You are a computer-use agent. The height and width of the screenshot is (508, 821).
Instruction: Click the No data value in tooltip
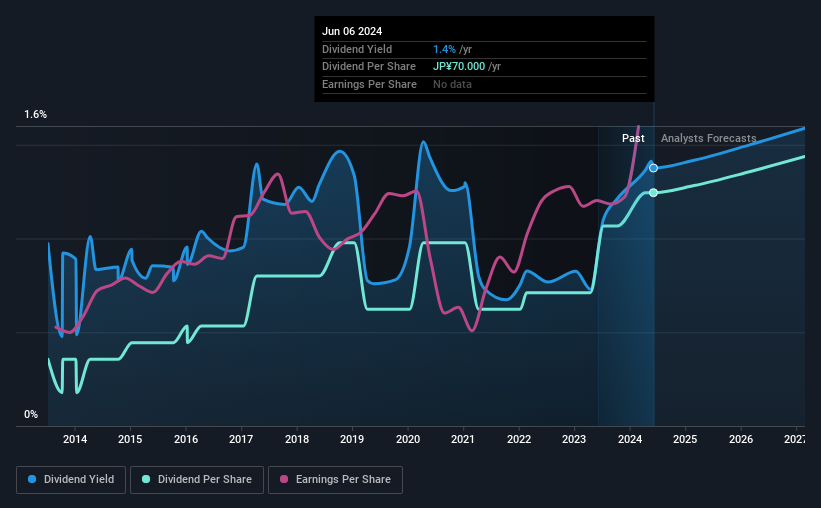click(x=452, y=84)
